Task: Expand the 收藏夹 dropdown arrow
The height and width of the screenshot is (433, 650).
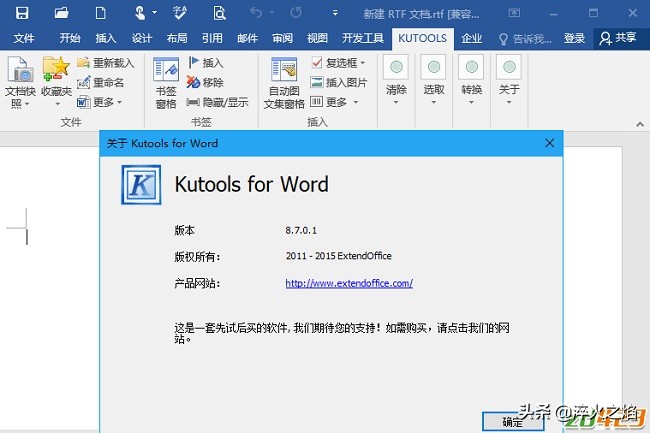Action: pos(57,104)
